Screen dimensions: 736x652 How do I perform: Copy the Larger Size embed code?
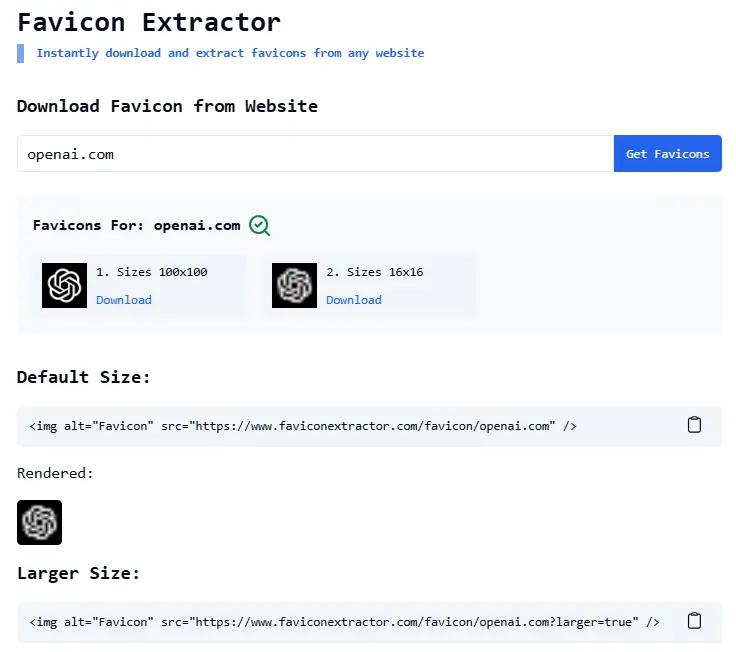[x=694, y=621]
